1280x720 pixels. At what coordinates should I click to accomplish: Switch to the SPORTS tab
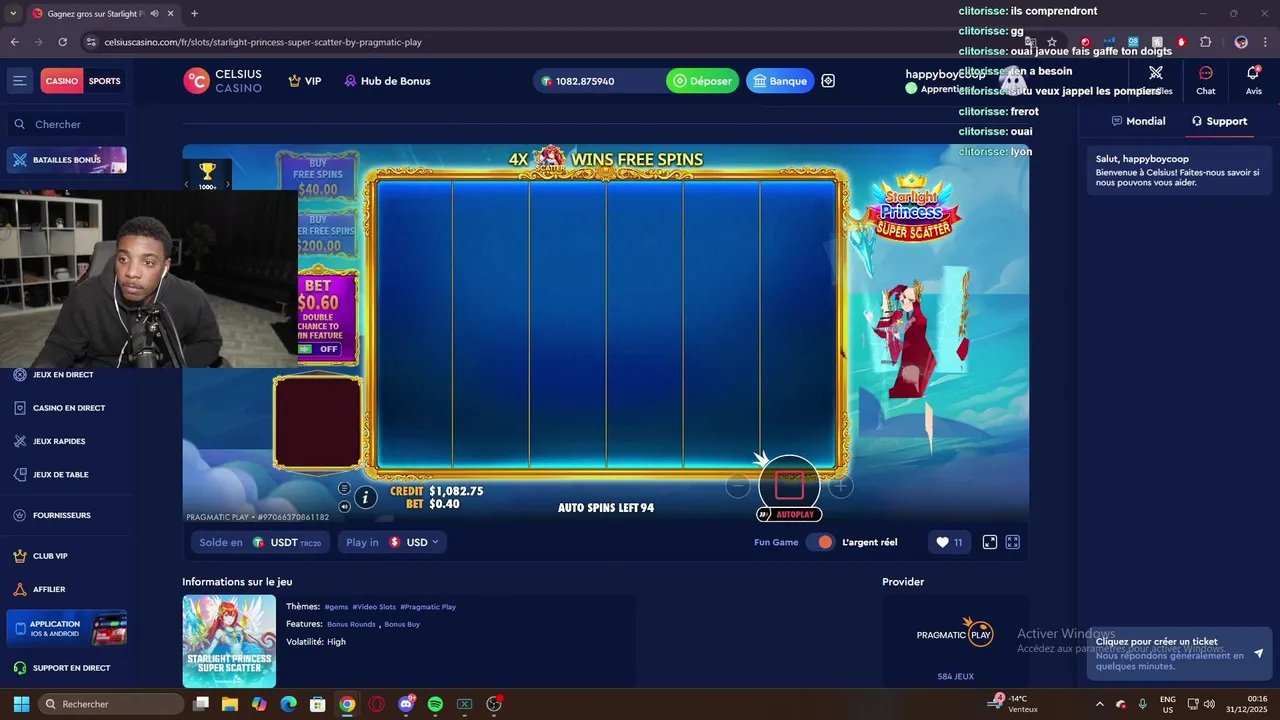click(104, 81)
